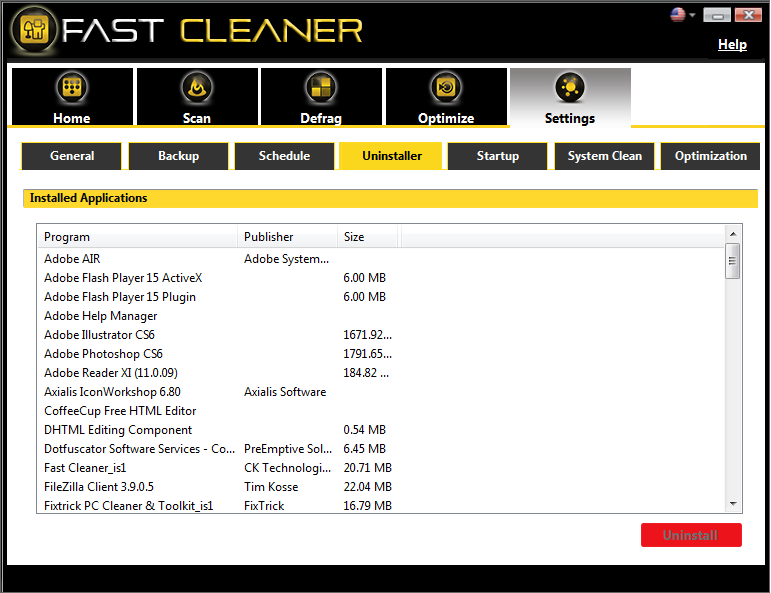Open the Help link
Screen dimensions: 771x593
[x=732, y=44]
